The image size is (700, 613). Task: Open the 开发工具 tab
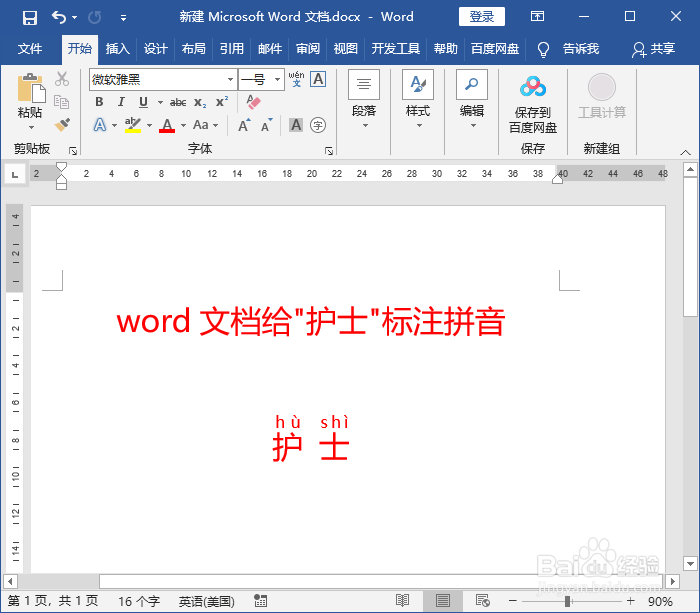click(396, 49)
